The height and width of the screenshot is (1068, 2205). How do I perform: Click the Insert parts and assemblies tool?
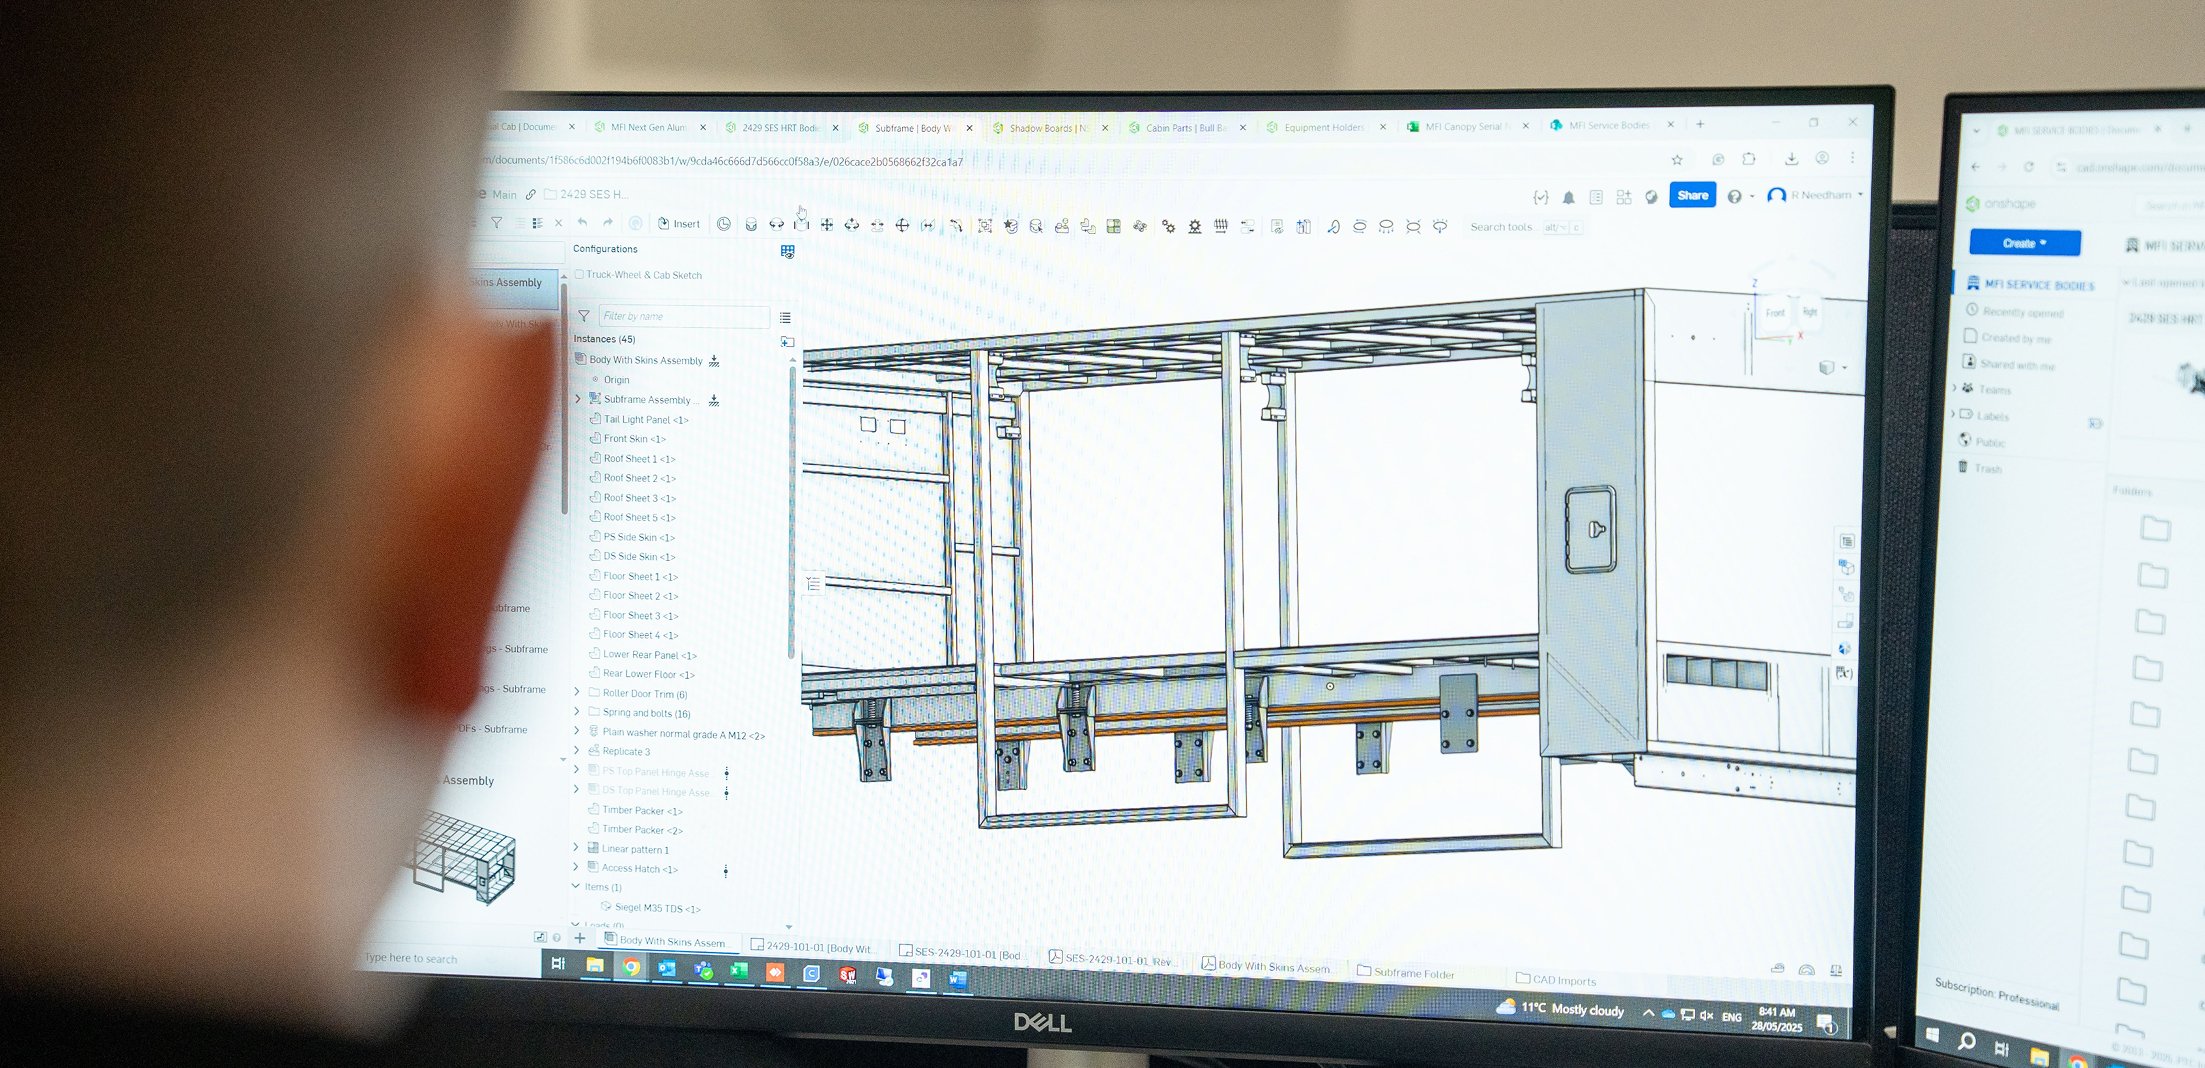tap(678, 224)
